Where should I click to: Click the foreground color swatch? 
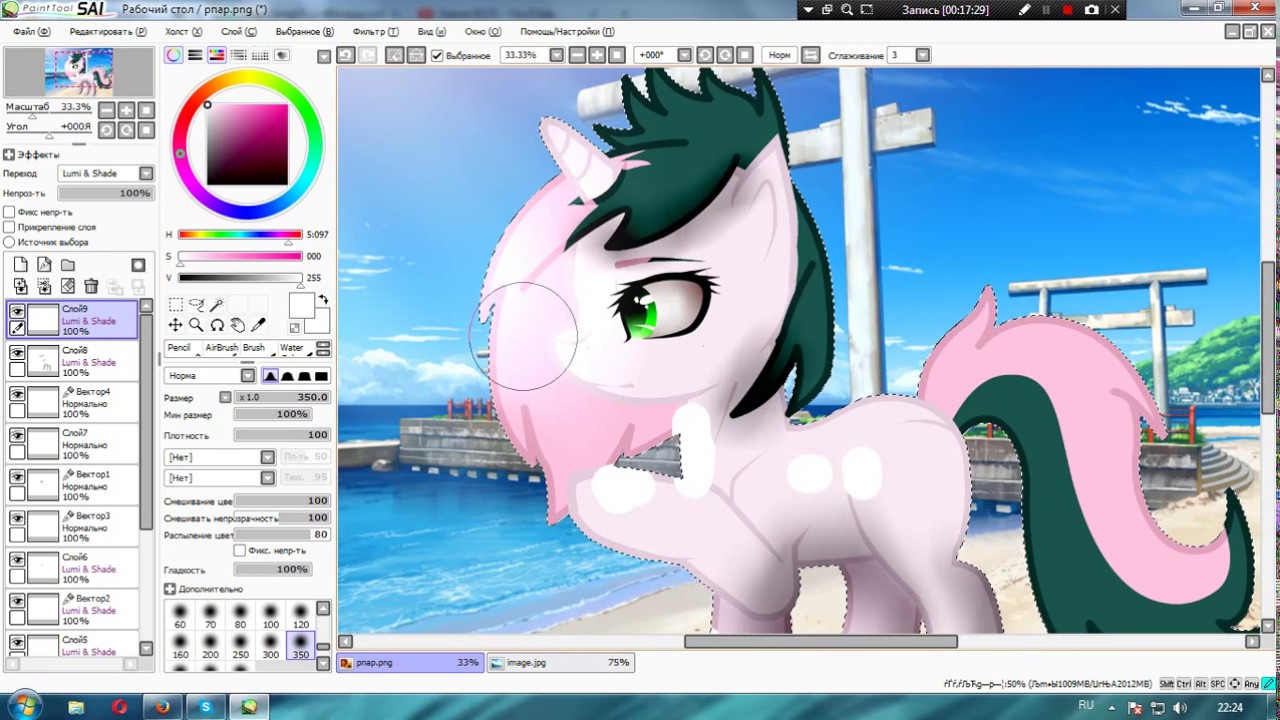point(302,306)
